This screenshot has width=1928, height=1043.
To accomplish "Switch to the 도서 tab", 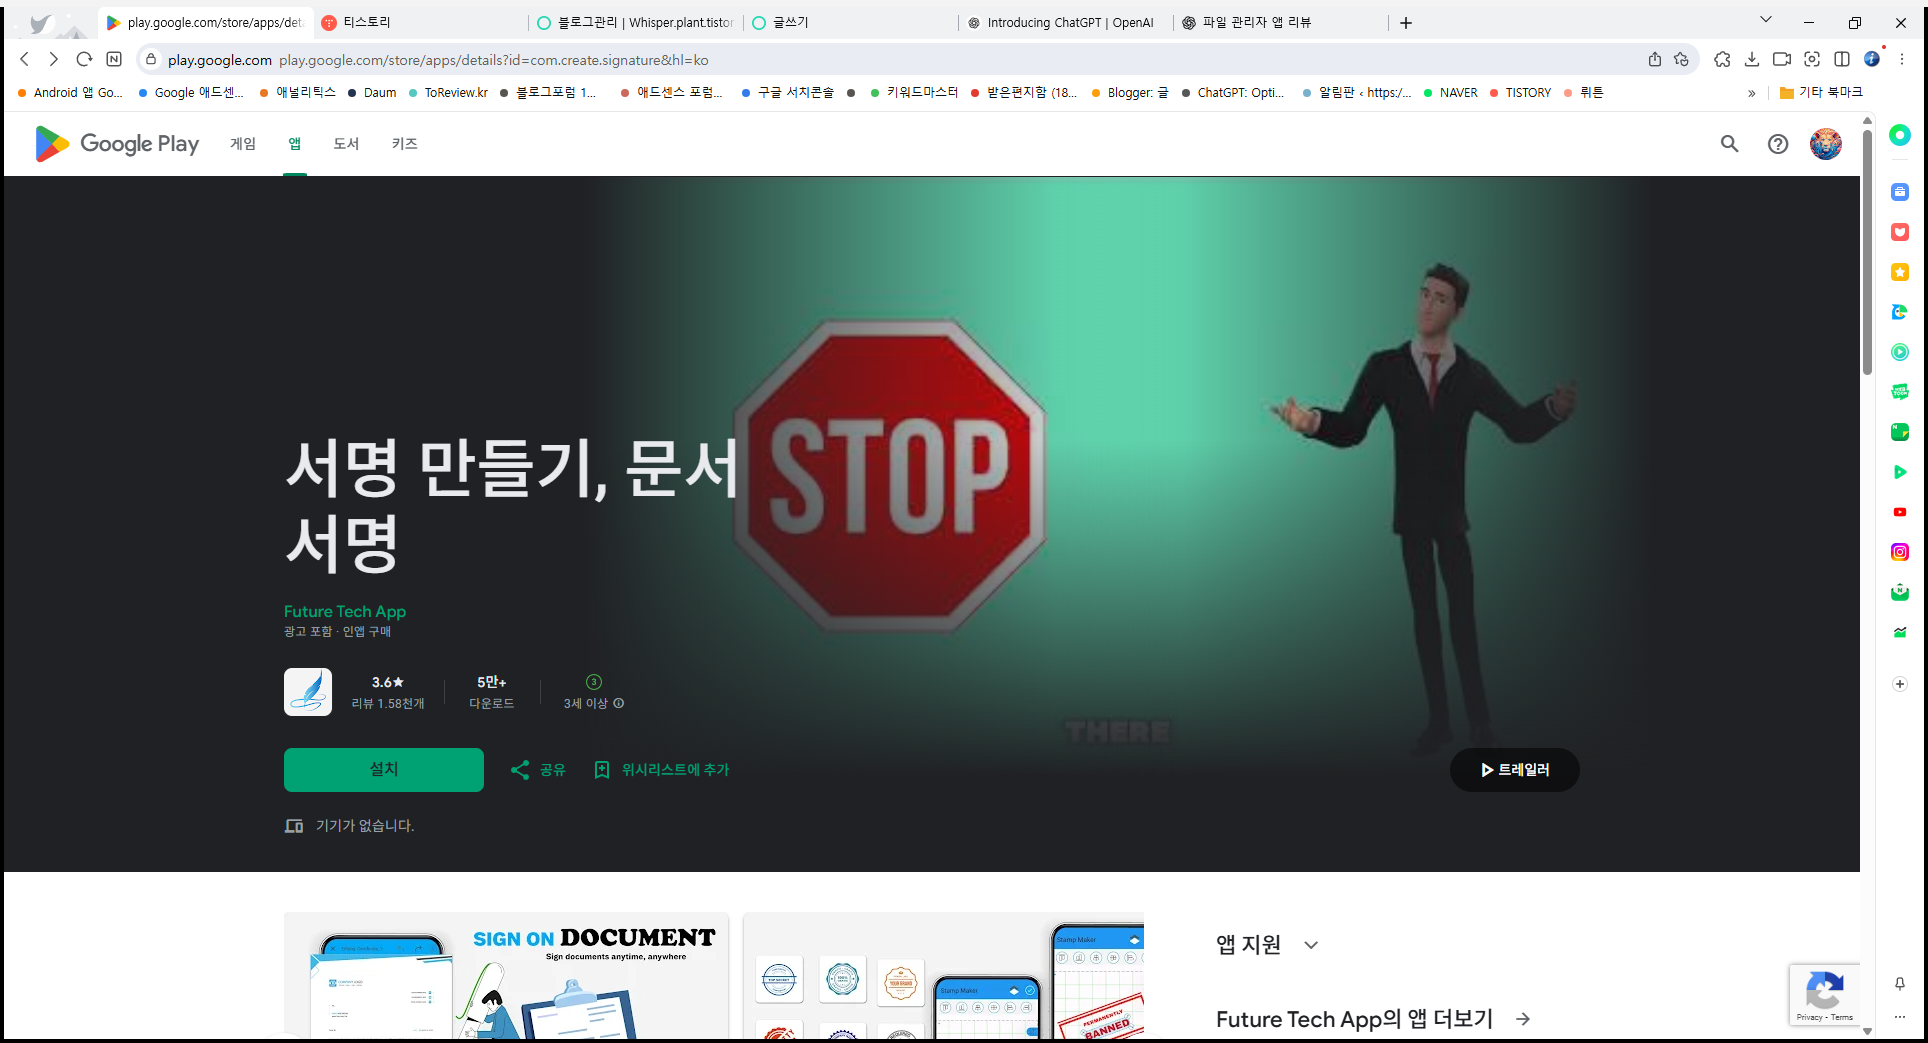I will 345,143.
